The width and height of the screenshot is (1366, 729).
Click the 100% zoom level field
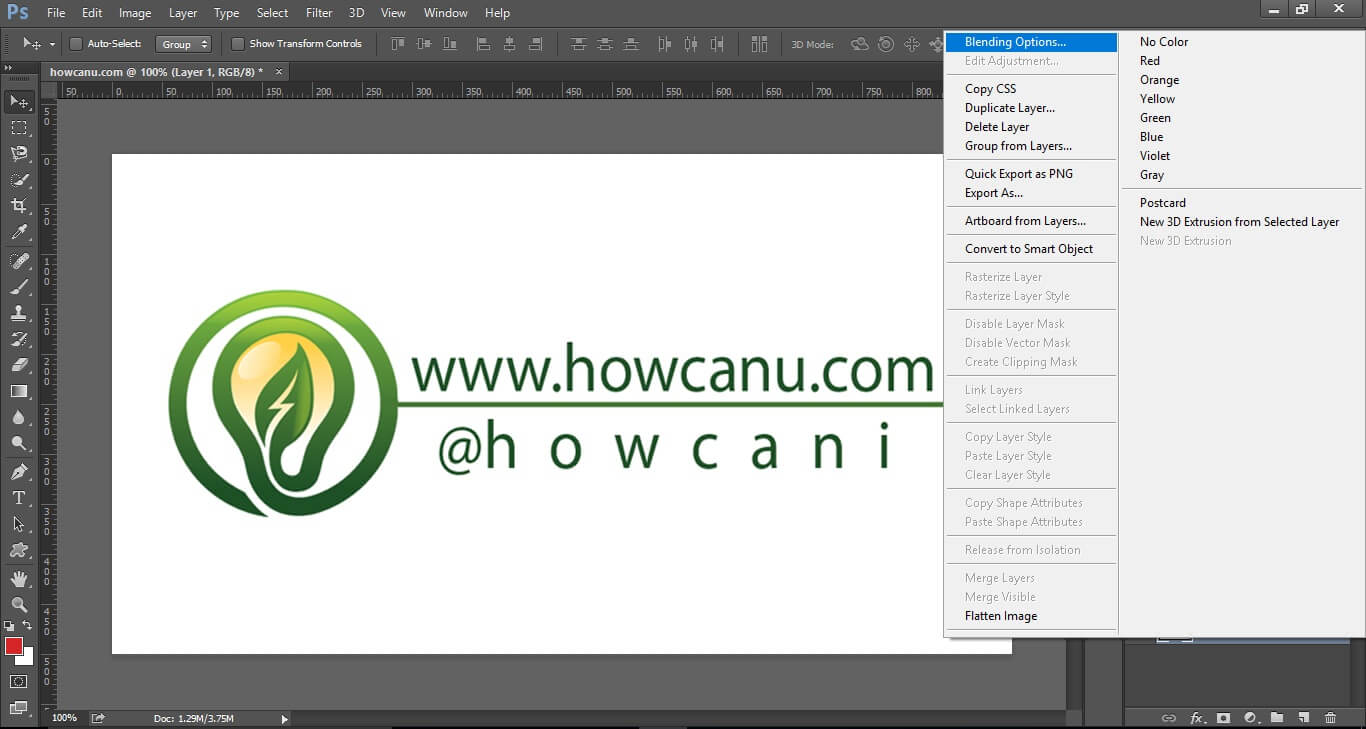(64, 718)
